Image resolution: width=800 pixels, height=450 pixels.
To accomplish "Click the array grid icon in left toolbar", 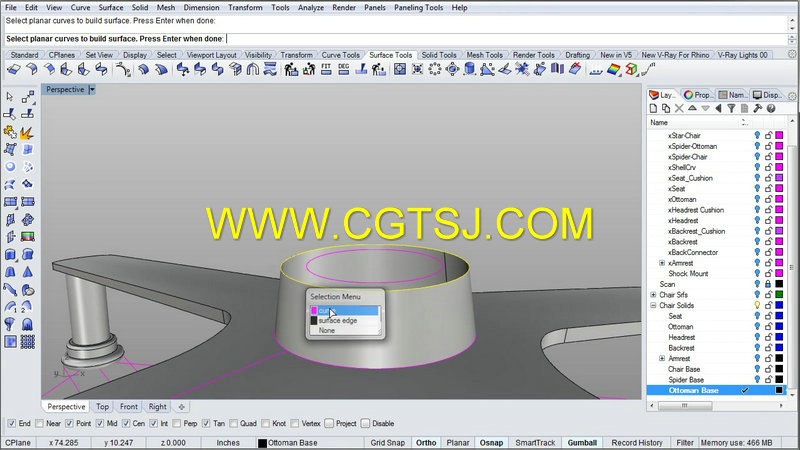I will 27,342.
